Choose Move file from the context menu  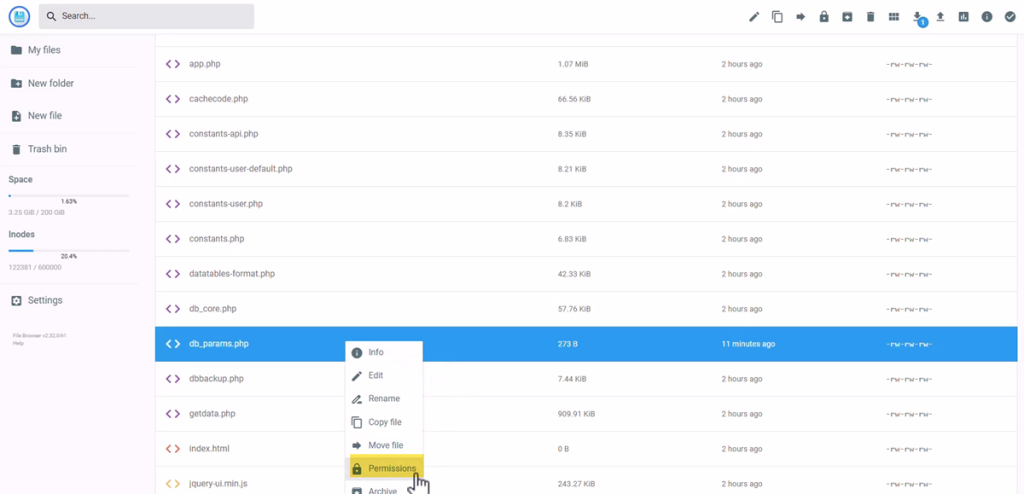tap(384, 446)
